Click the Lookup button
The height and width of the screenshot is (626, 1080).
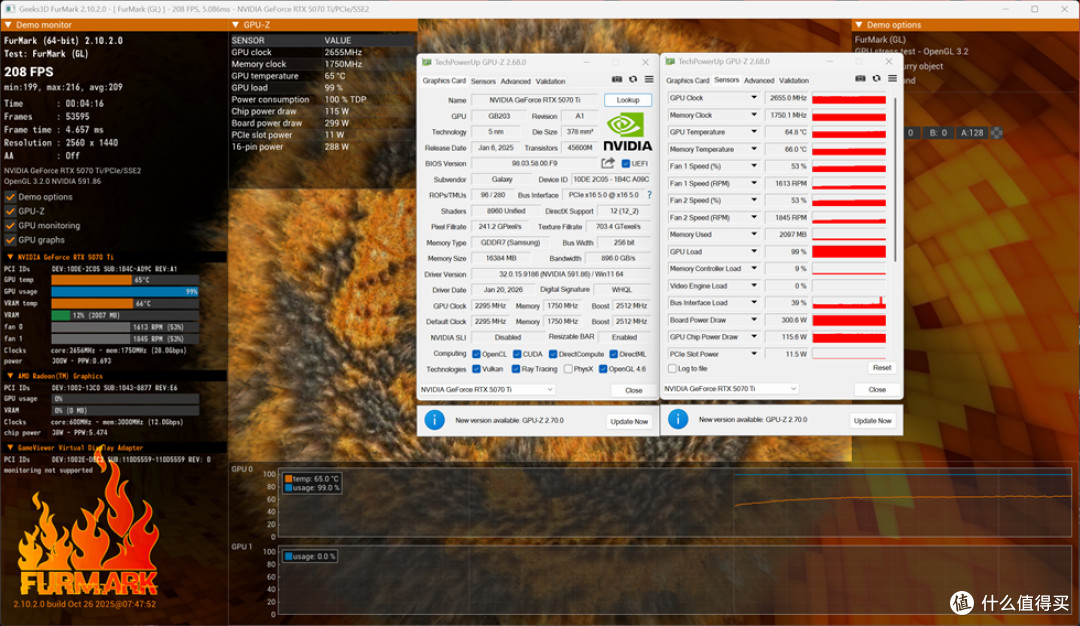click(627, 100)
